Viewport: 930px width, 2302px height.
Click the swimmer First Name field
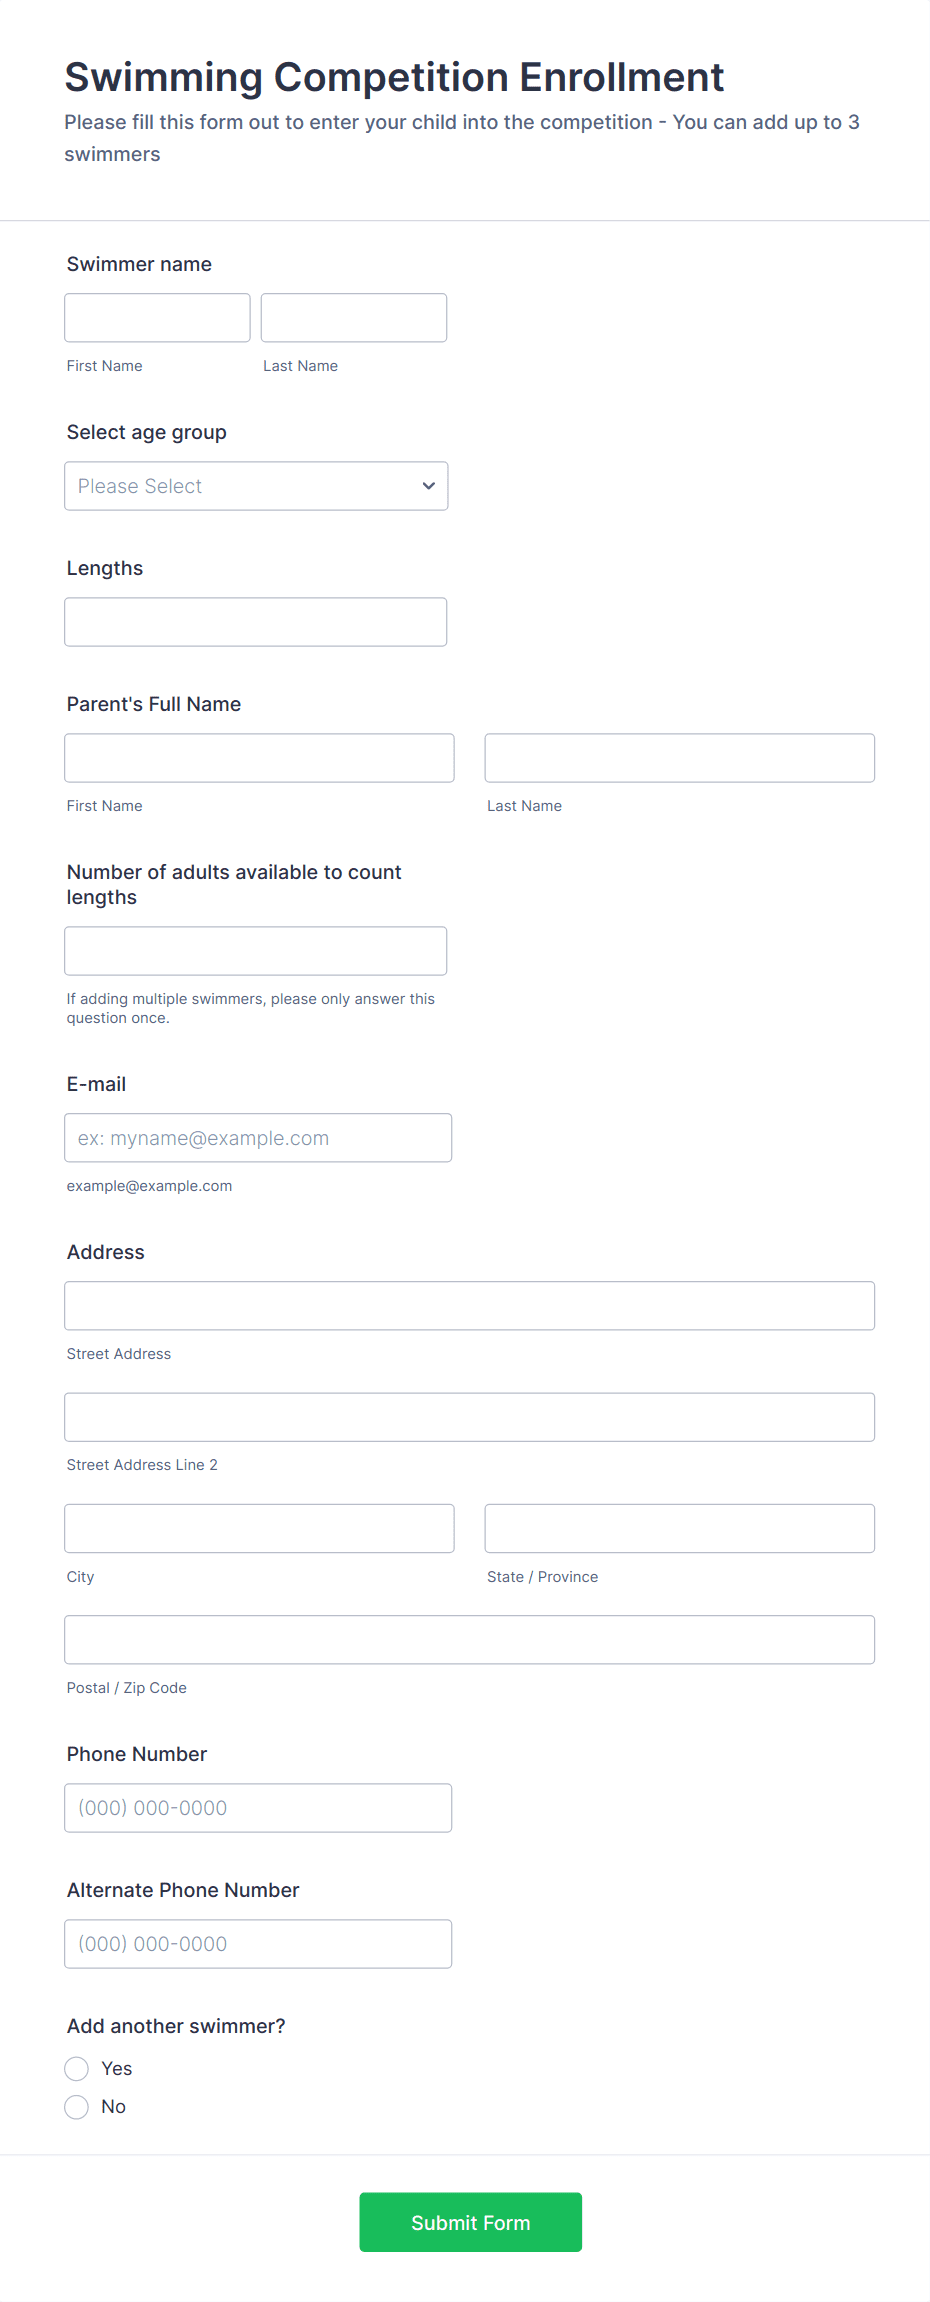156,317
